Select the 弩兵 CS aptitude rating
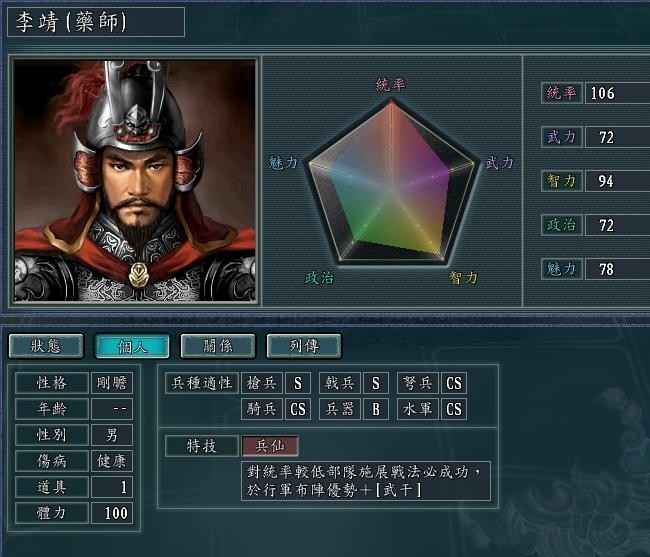 pyautogui.click(x=454, y=383)
